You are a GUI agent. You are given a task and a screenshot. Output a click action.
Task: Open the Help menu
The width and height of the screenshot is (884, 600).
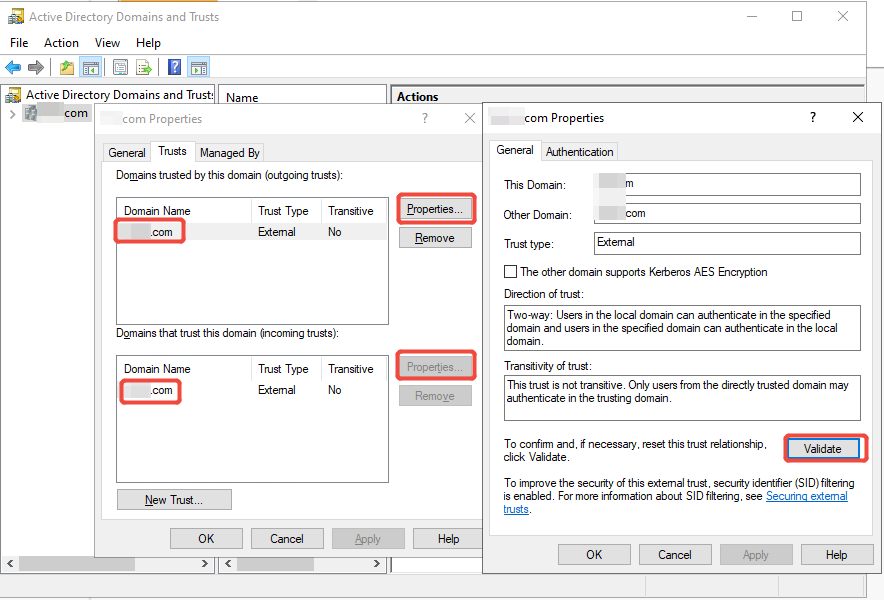point(148,43)
